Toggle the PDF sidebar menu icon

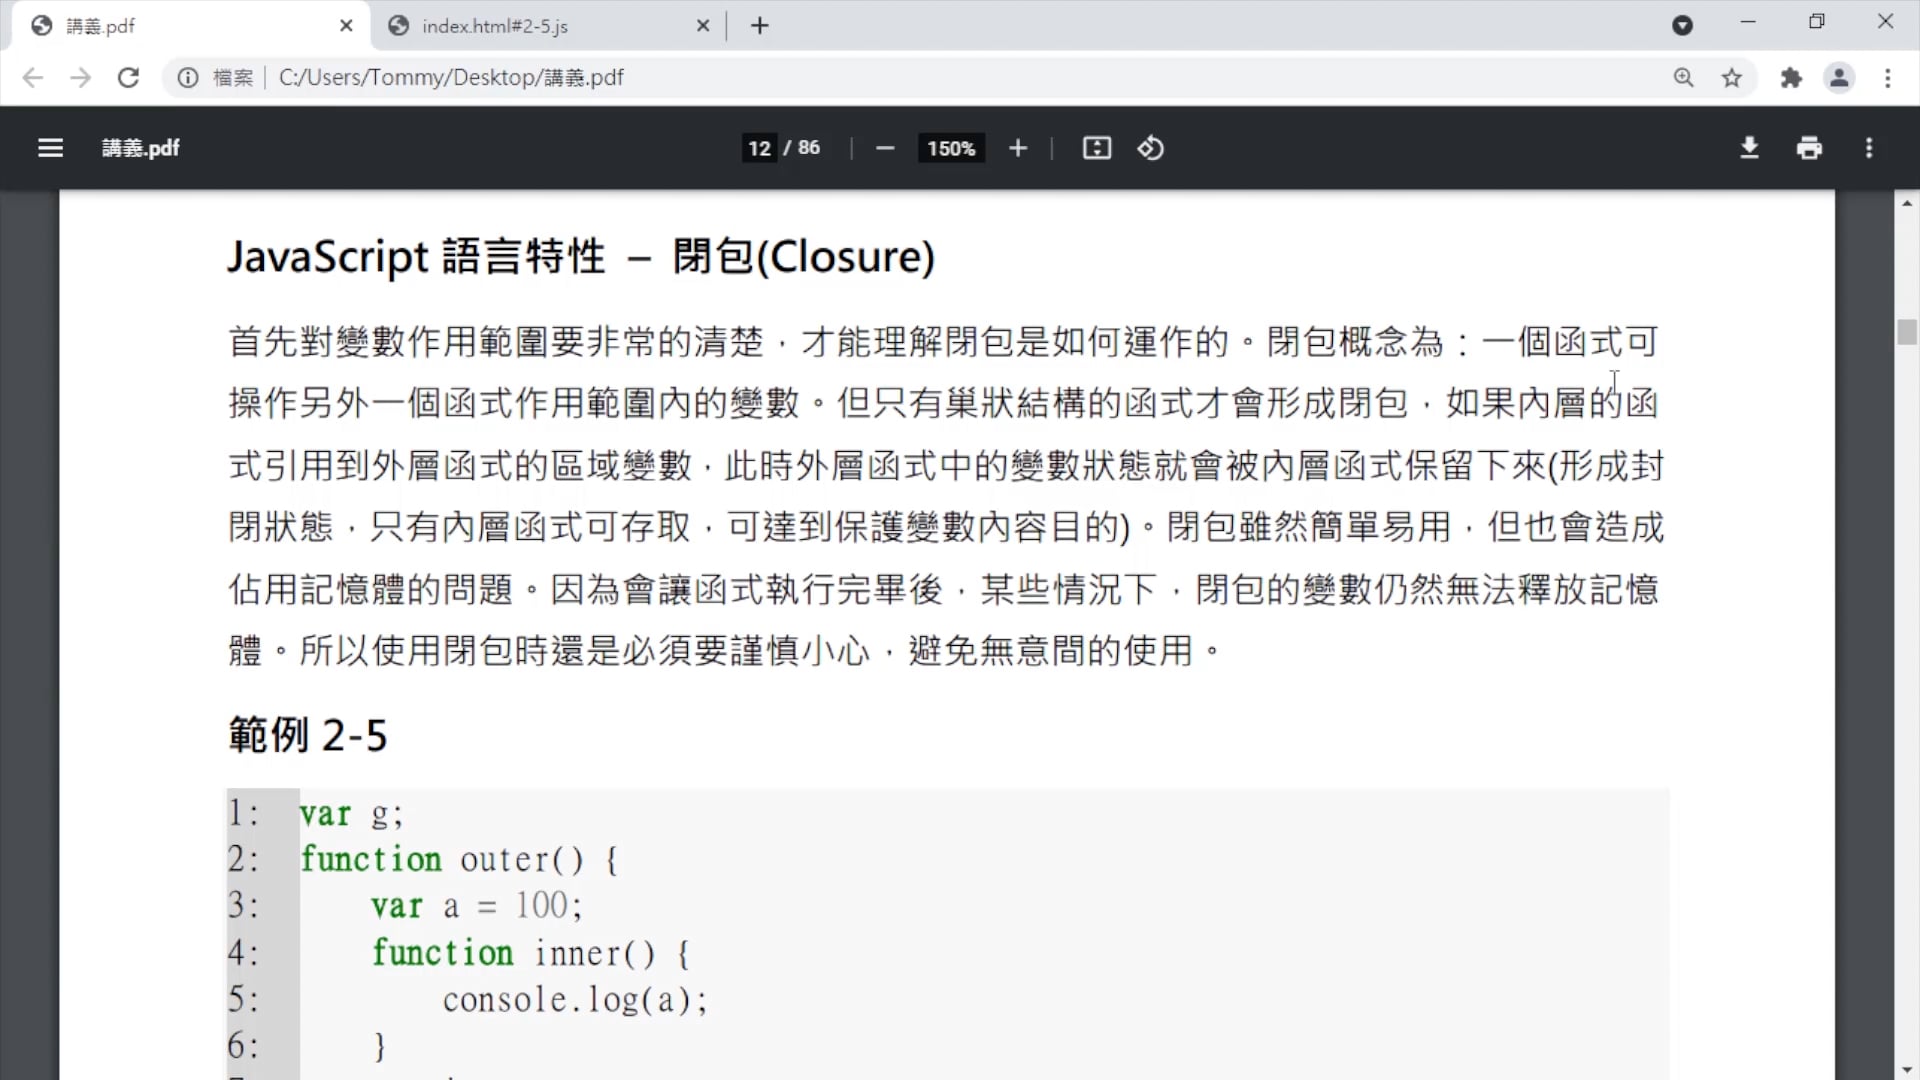[x=50, y=148]
